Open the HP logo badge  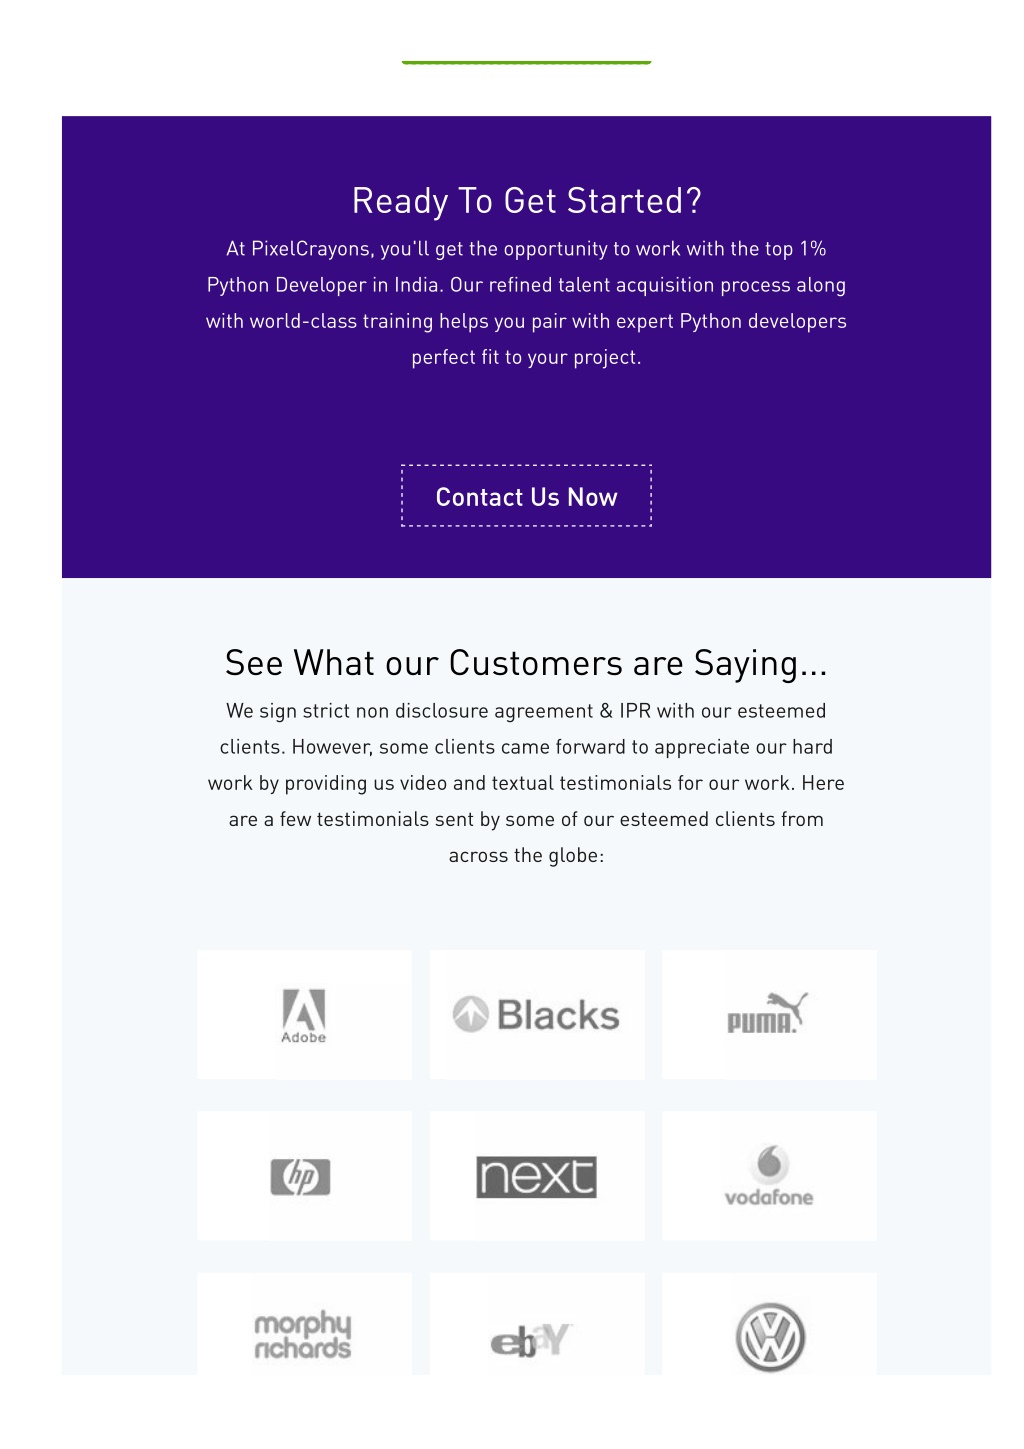[300, 1176]
